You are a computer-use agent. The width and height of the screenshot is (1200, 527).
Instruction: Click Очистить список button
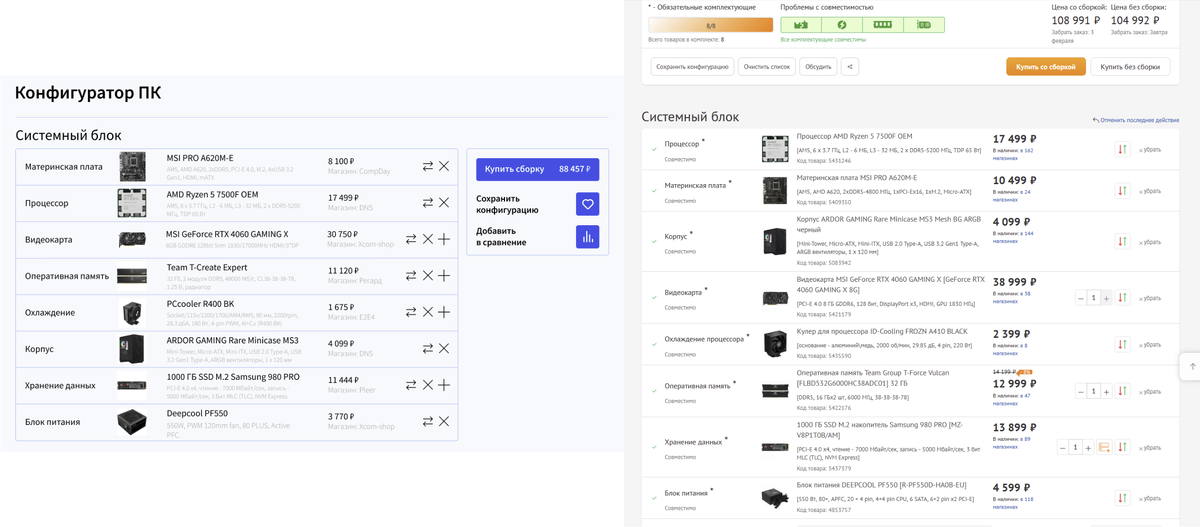[x=766, y=67]
